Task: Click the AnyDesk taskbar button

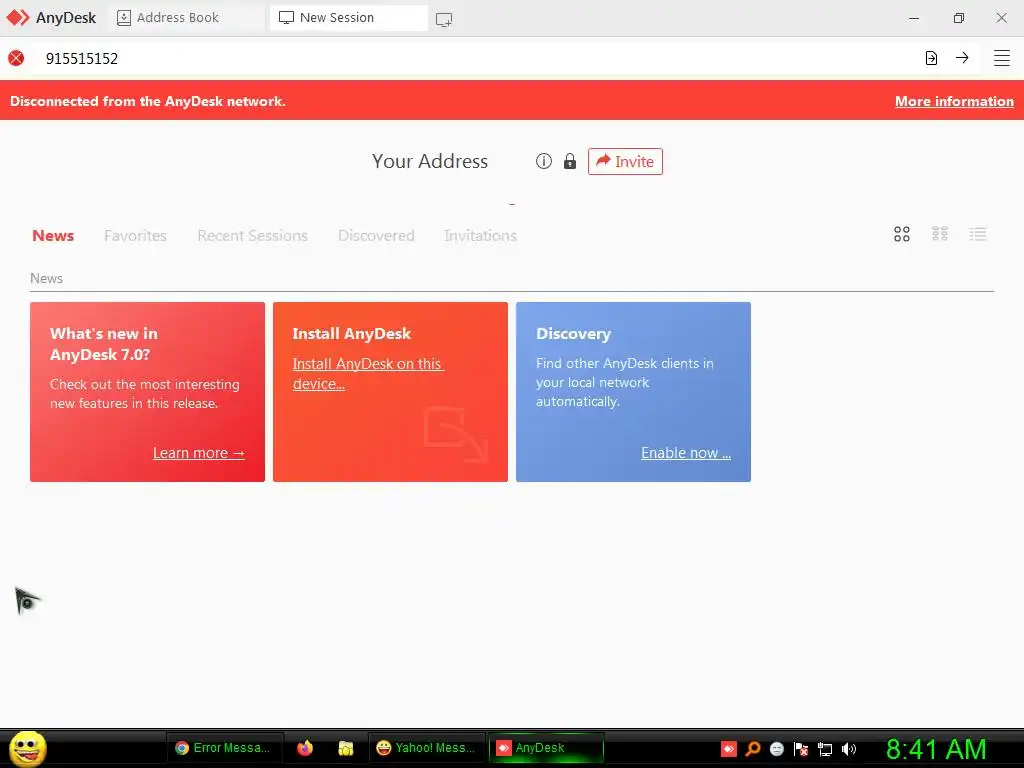Action: click(x=546, y=748)
